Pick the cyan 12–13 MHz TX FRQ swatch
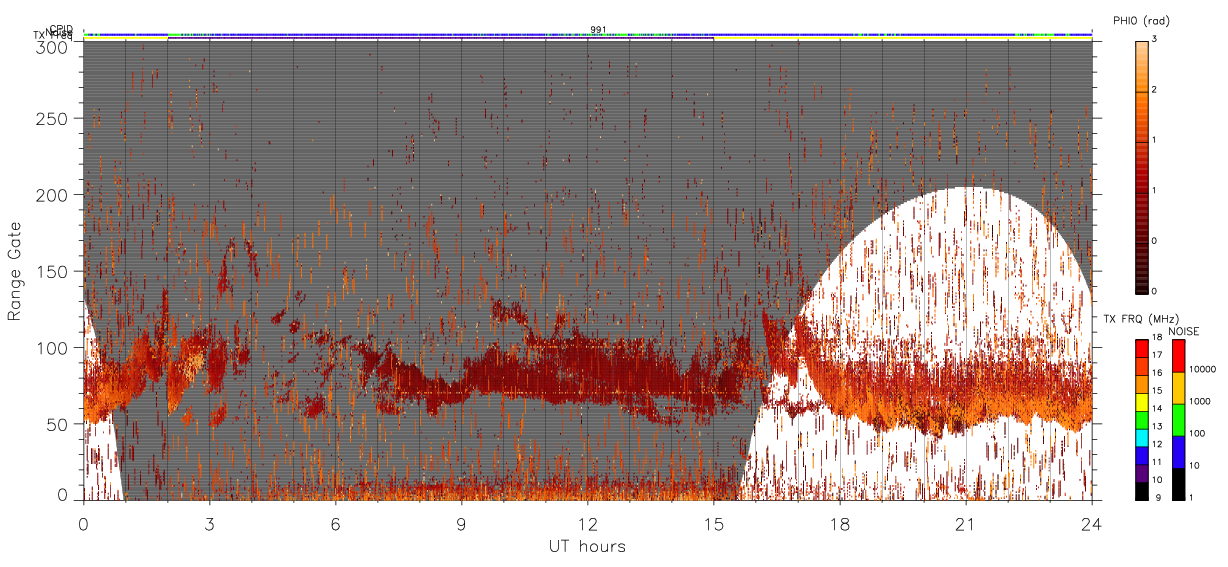Screen dimensions: 1228x567 [1142, 438]
